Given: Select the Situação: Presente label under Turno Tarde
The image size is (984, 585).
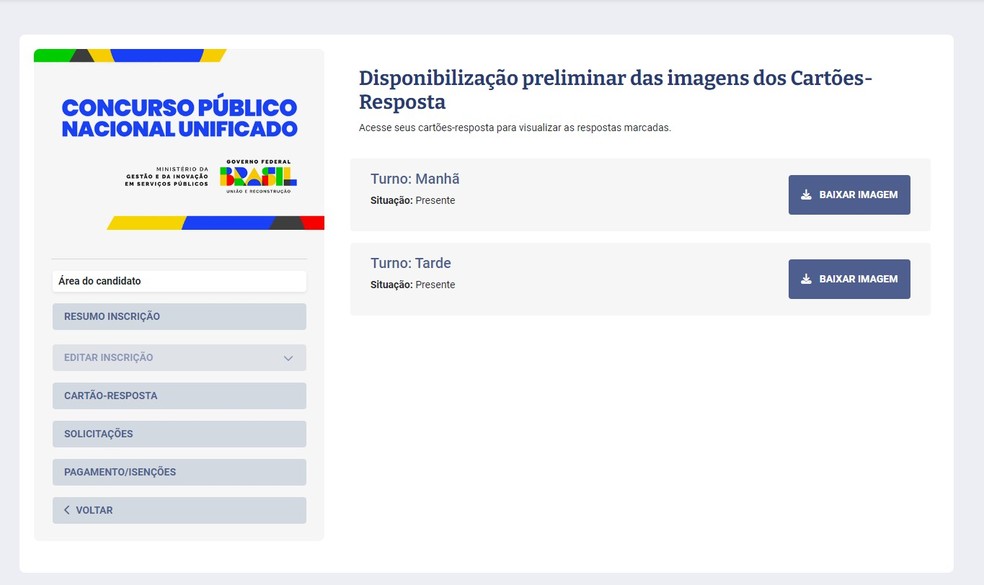Looking at the screenshot, I should tap(411, 285).
